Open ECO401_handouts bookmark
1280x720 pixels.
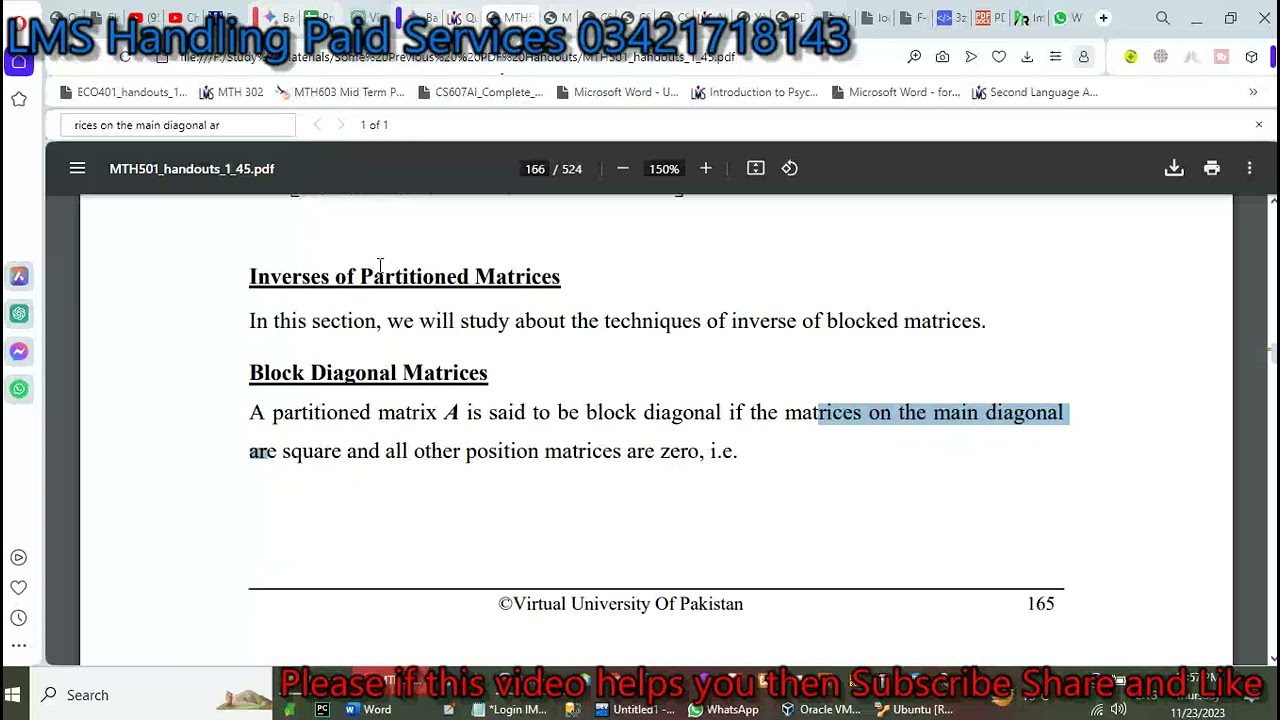[x=123, y=92]
